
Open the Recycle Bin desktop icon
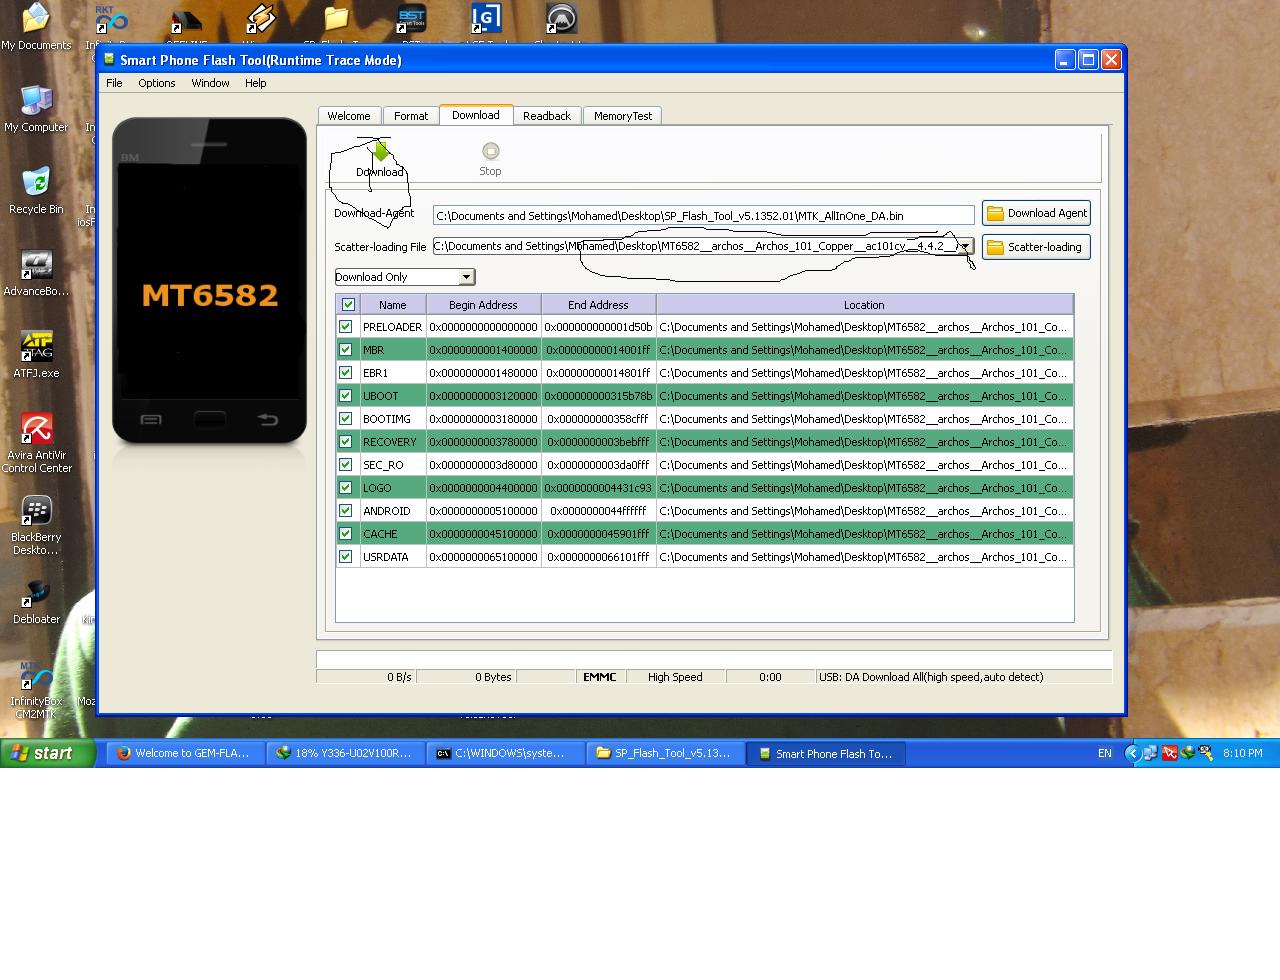36,183
